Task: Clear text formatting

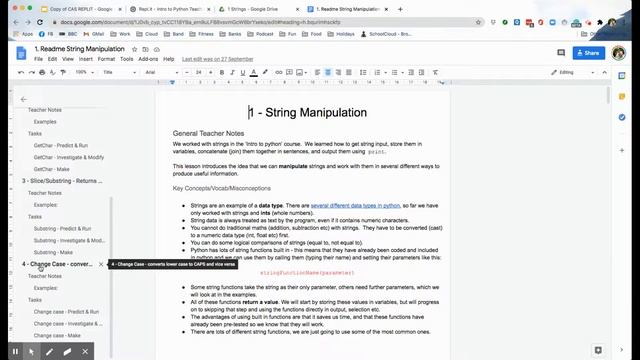Action: point(436,72)
